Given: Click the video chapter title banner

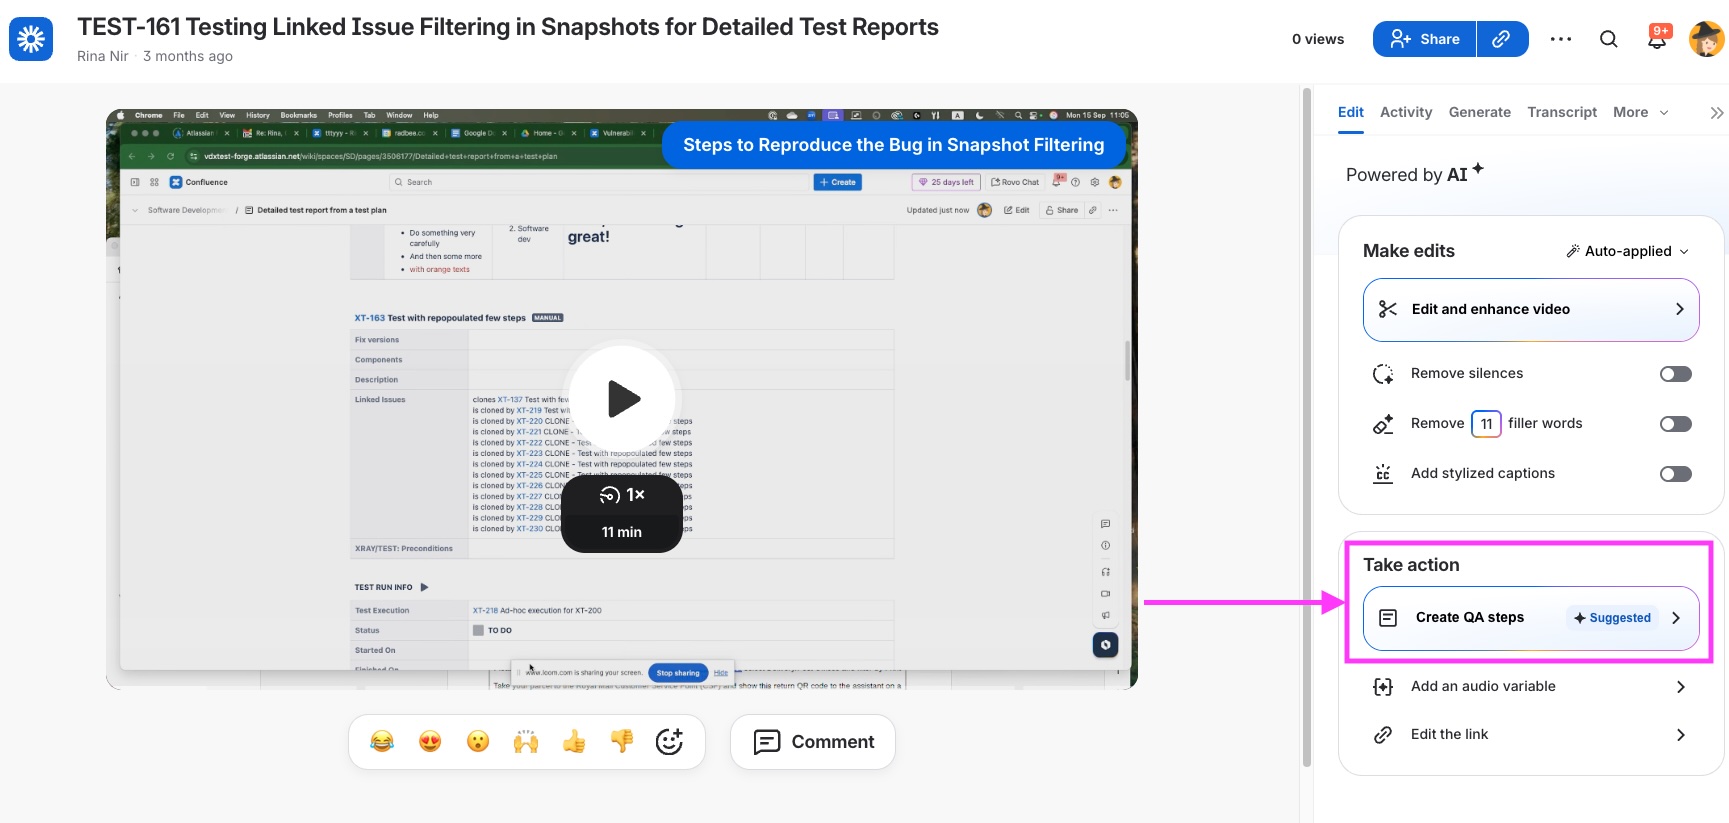Looking at the screenshot, I should point(894,145).
